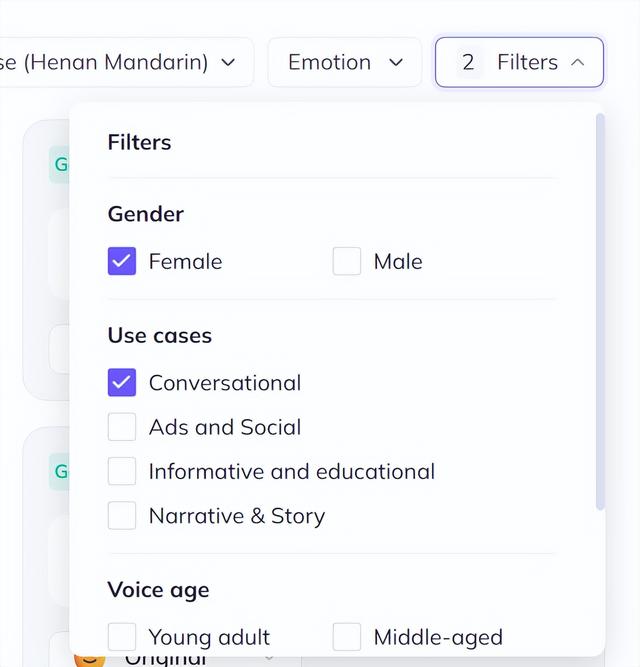Screen dimensions: 640x667
Task: Click the Conversational label text
Action: 225,383
